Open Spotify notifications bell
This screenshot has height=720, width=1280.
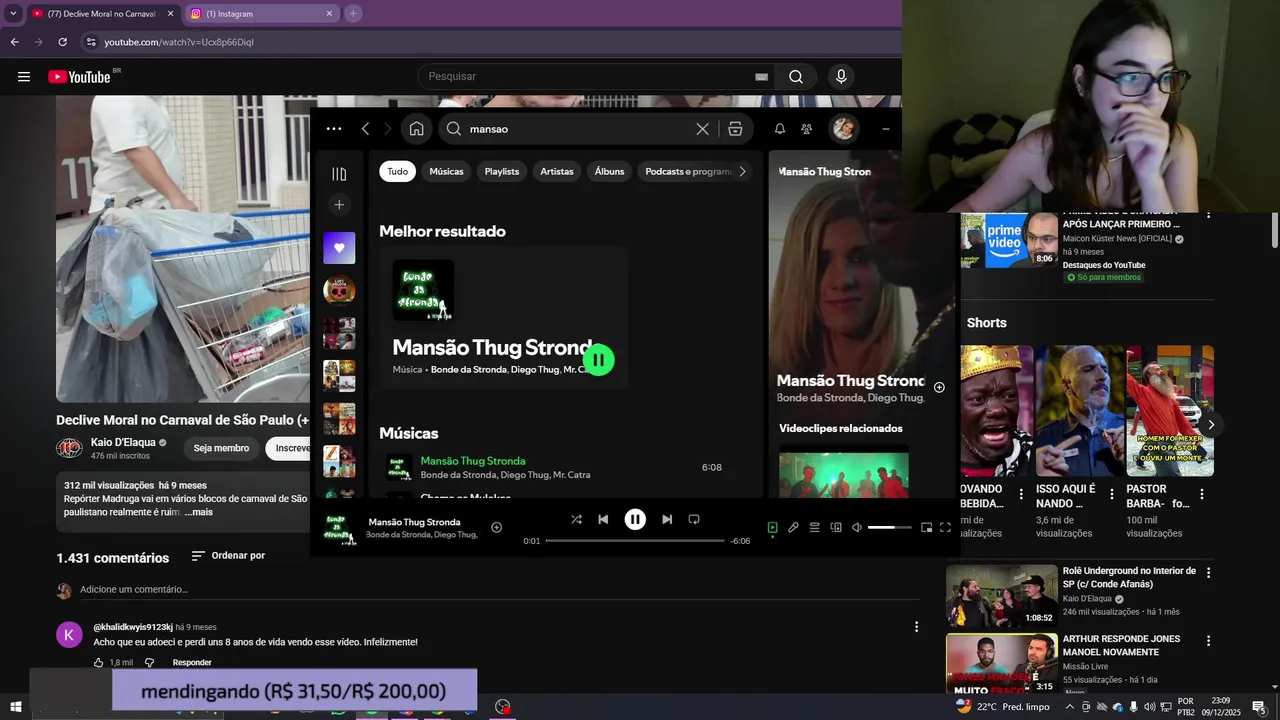tap(780, 129)
